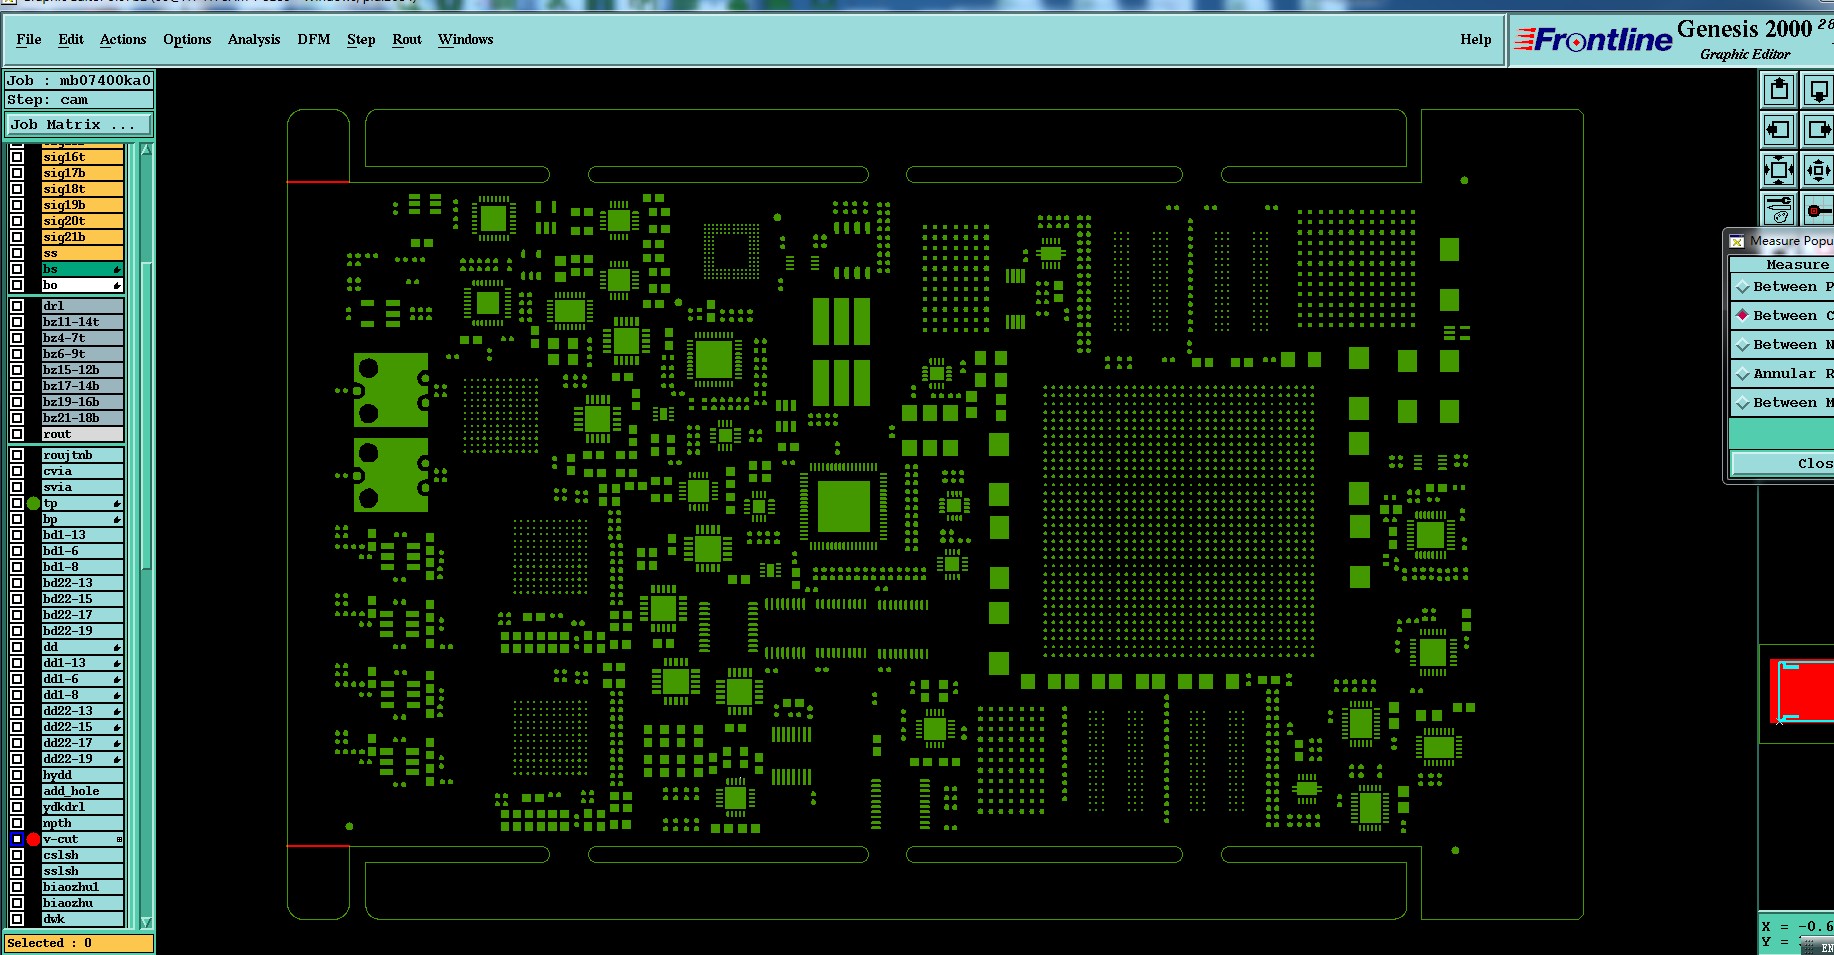The height and width of the screenshot is (955, 1834).
Task: Click the pan right arrow icon
Action: point(1818,130)
